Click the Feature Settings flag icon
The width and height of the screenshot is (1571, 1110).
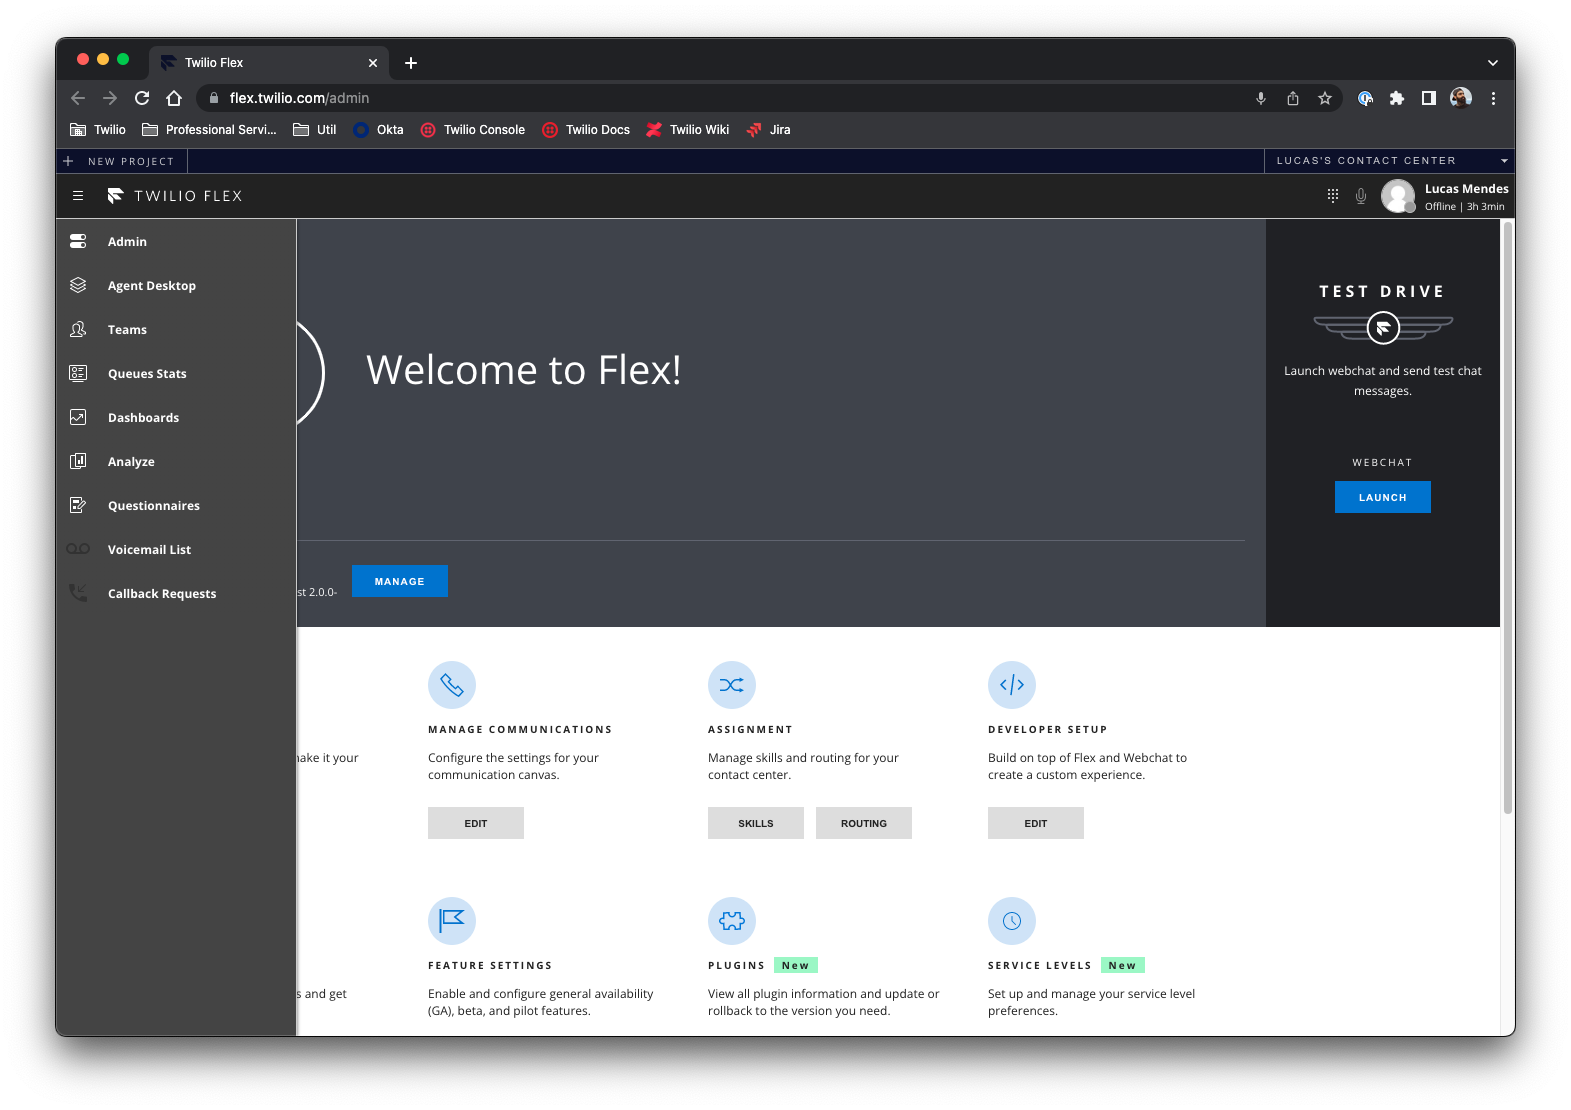coord(452,921)
